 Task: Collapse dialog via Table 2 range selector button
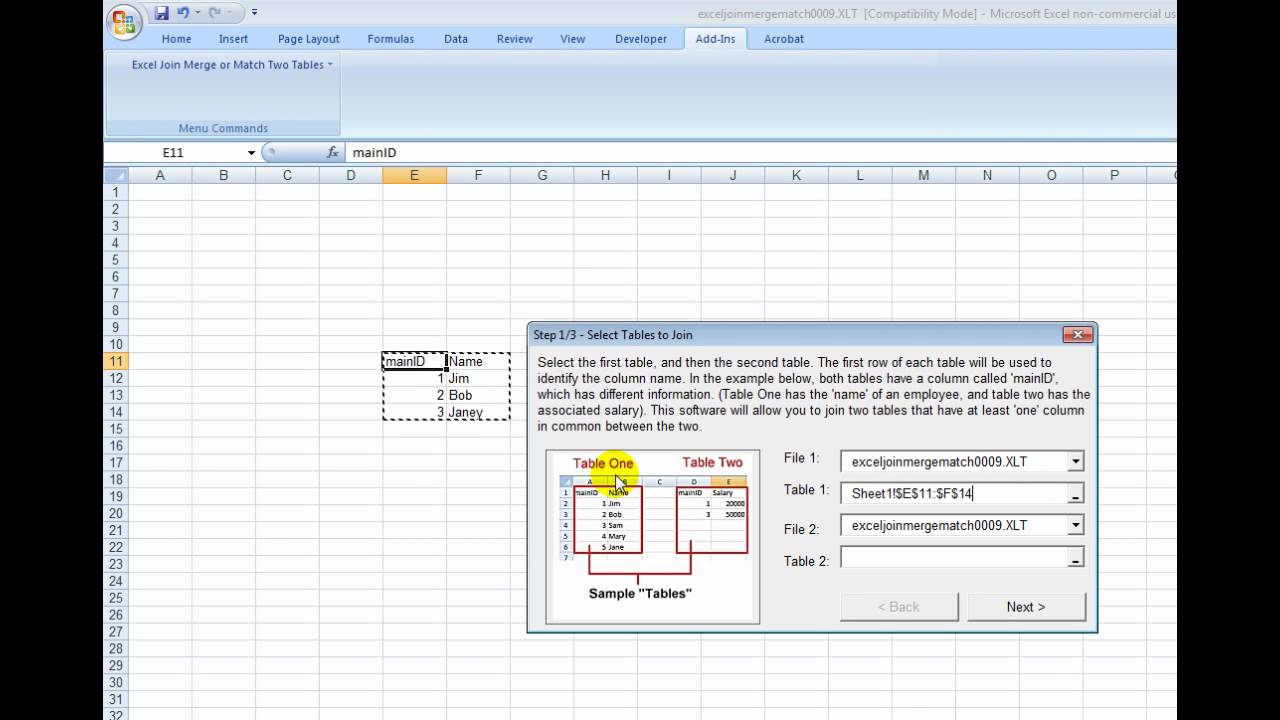pos(1075,559)
